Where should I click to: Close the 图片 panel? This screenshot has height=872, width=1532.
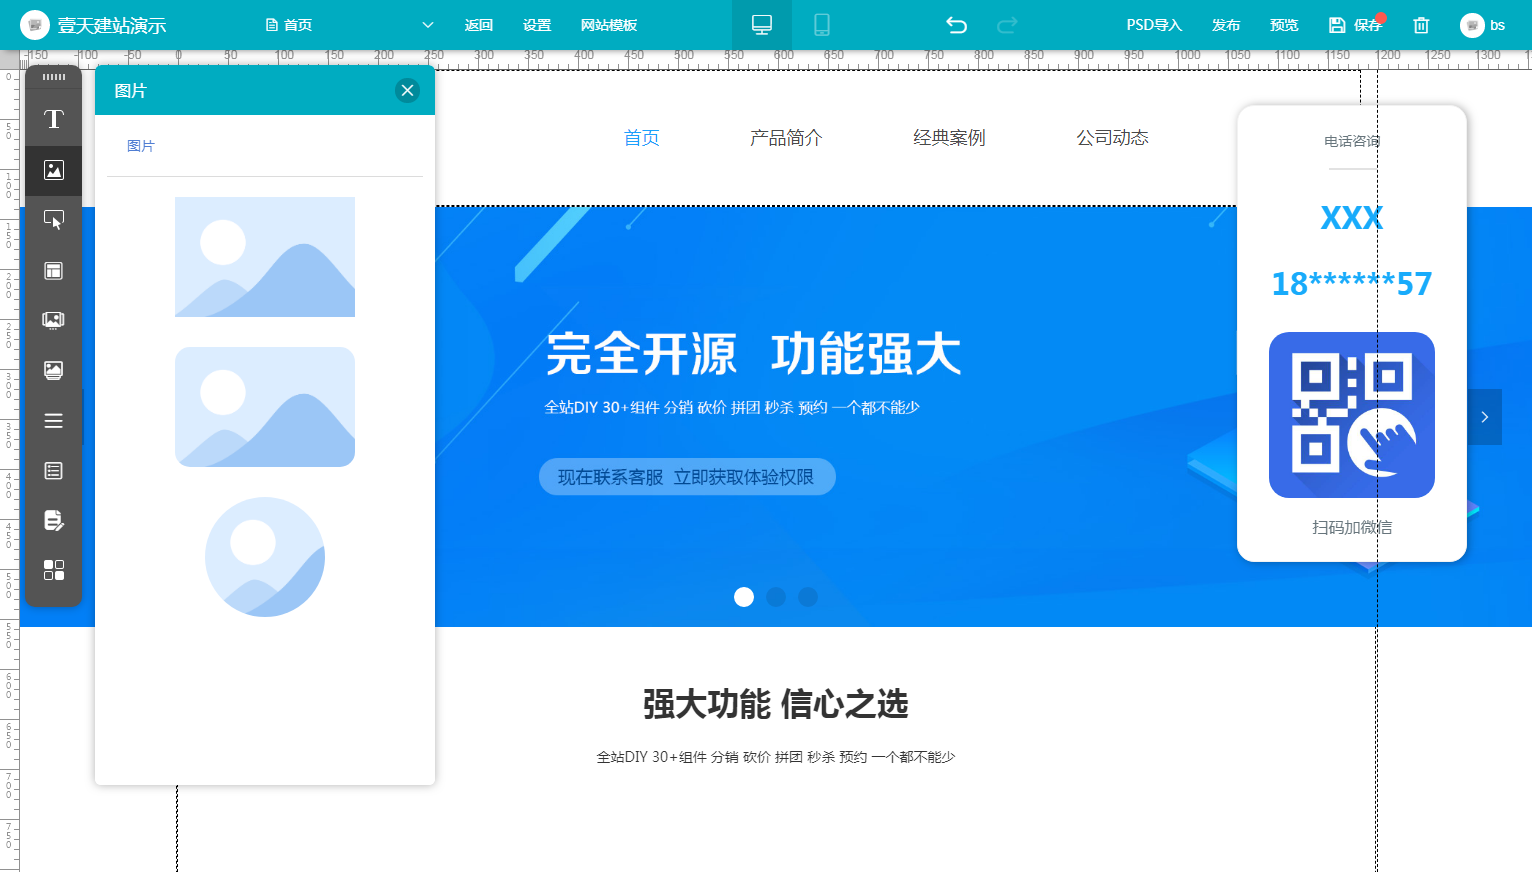click(x=407, y=90)
